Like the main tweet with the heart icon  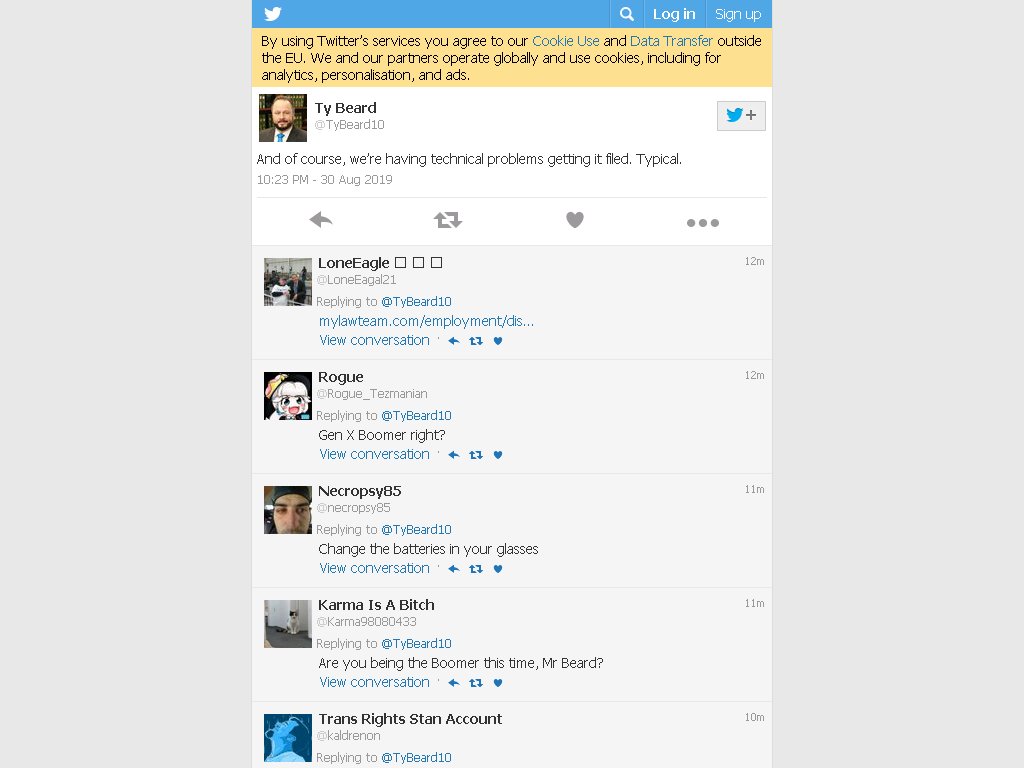(x=575, y=220)
